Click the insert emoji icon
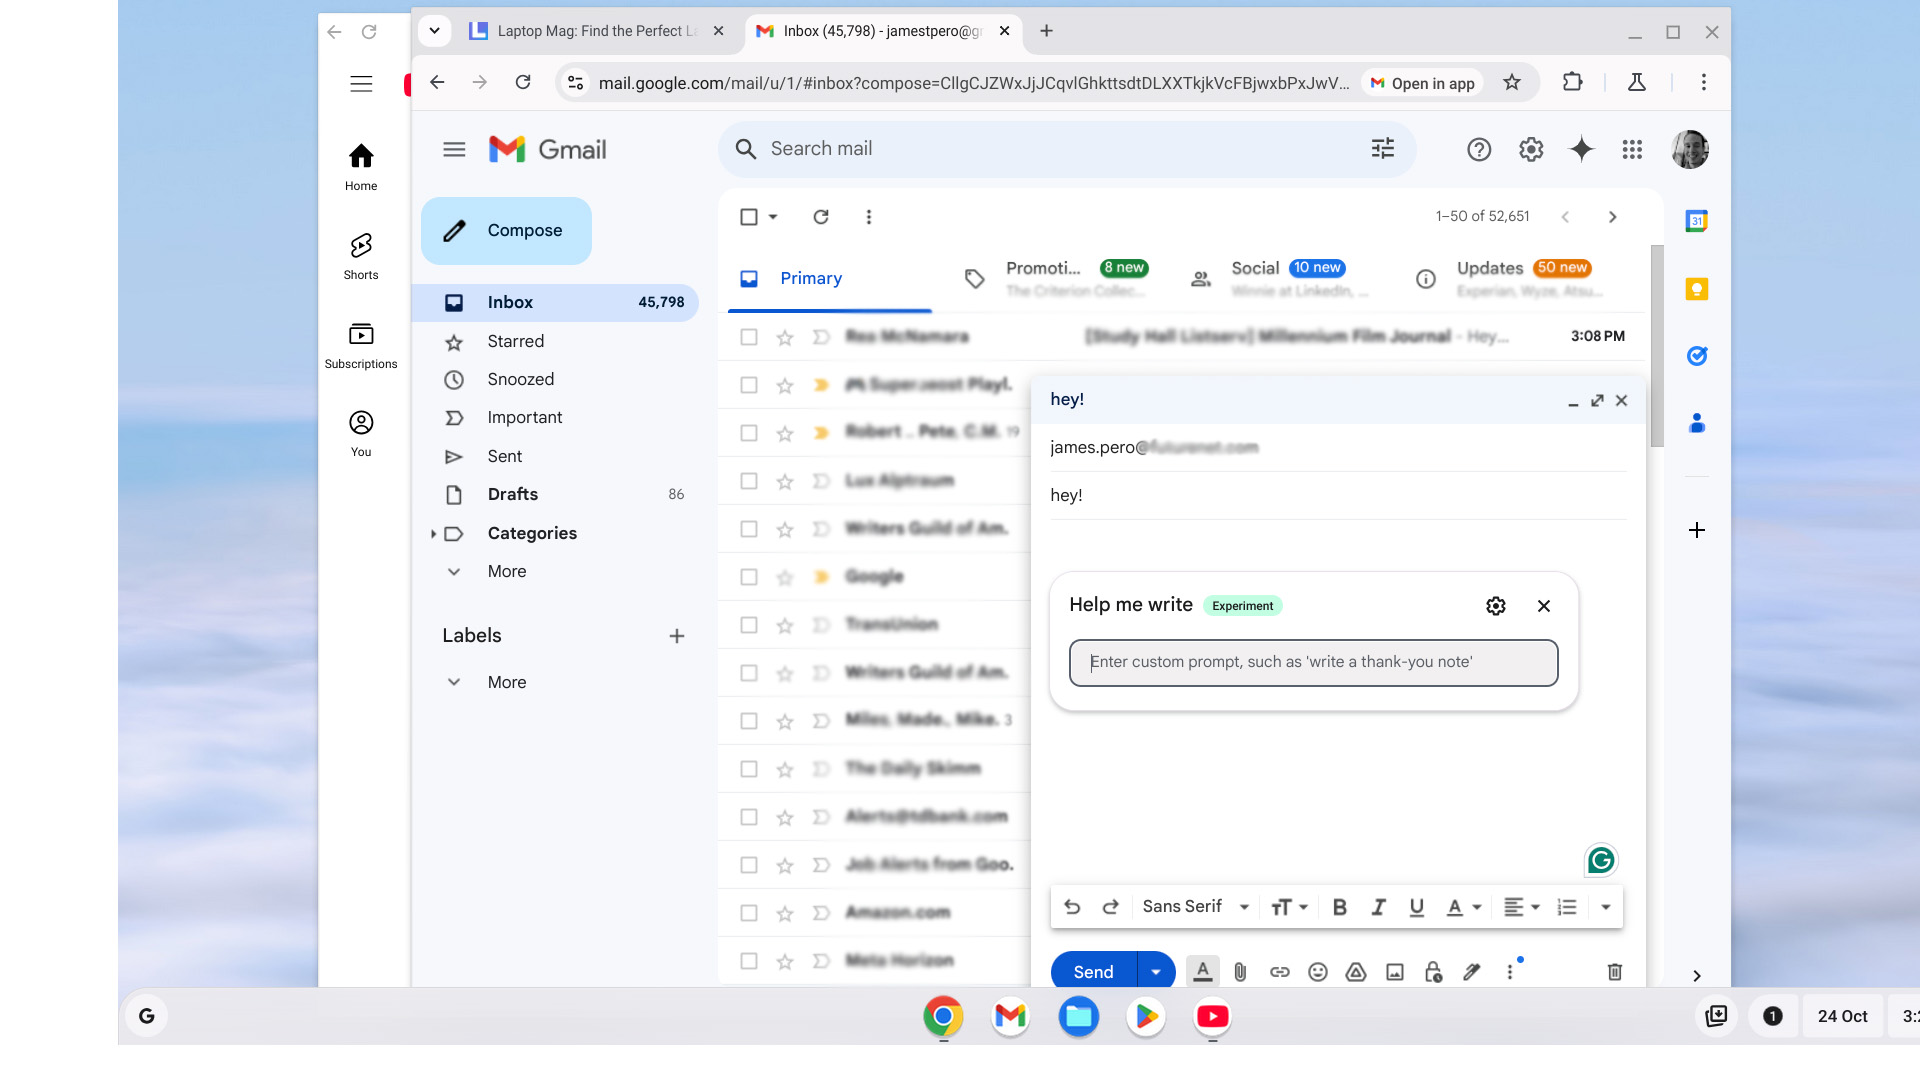Screen dimensions: 1920x1080 point(1316,972)
